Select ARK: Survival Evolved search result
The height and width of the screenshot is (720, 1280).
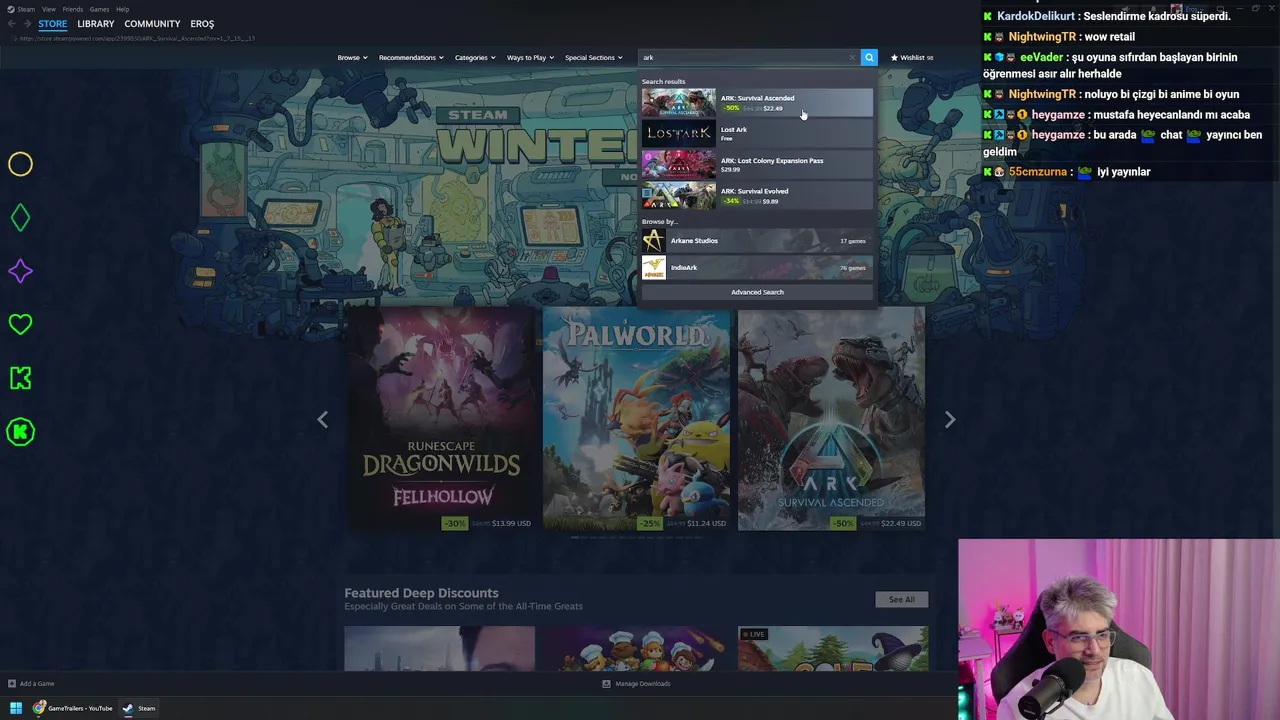757,195
